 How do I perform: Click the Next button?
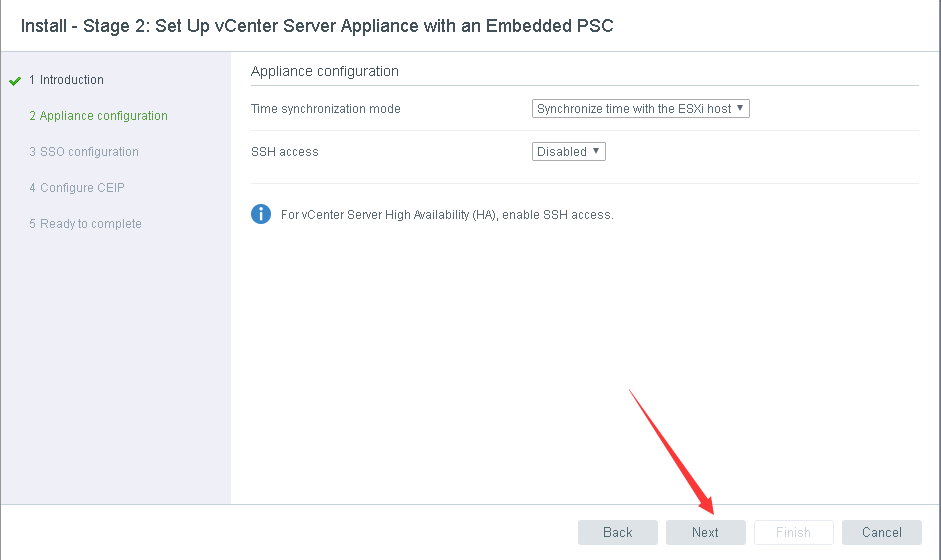click(x=705, y=532)
